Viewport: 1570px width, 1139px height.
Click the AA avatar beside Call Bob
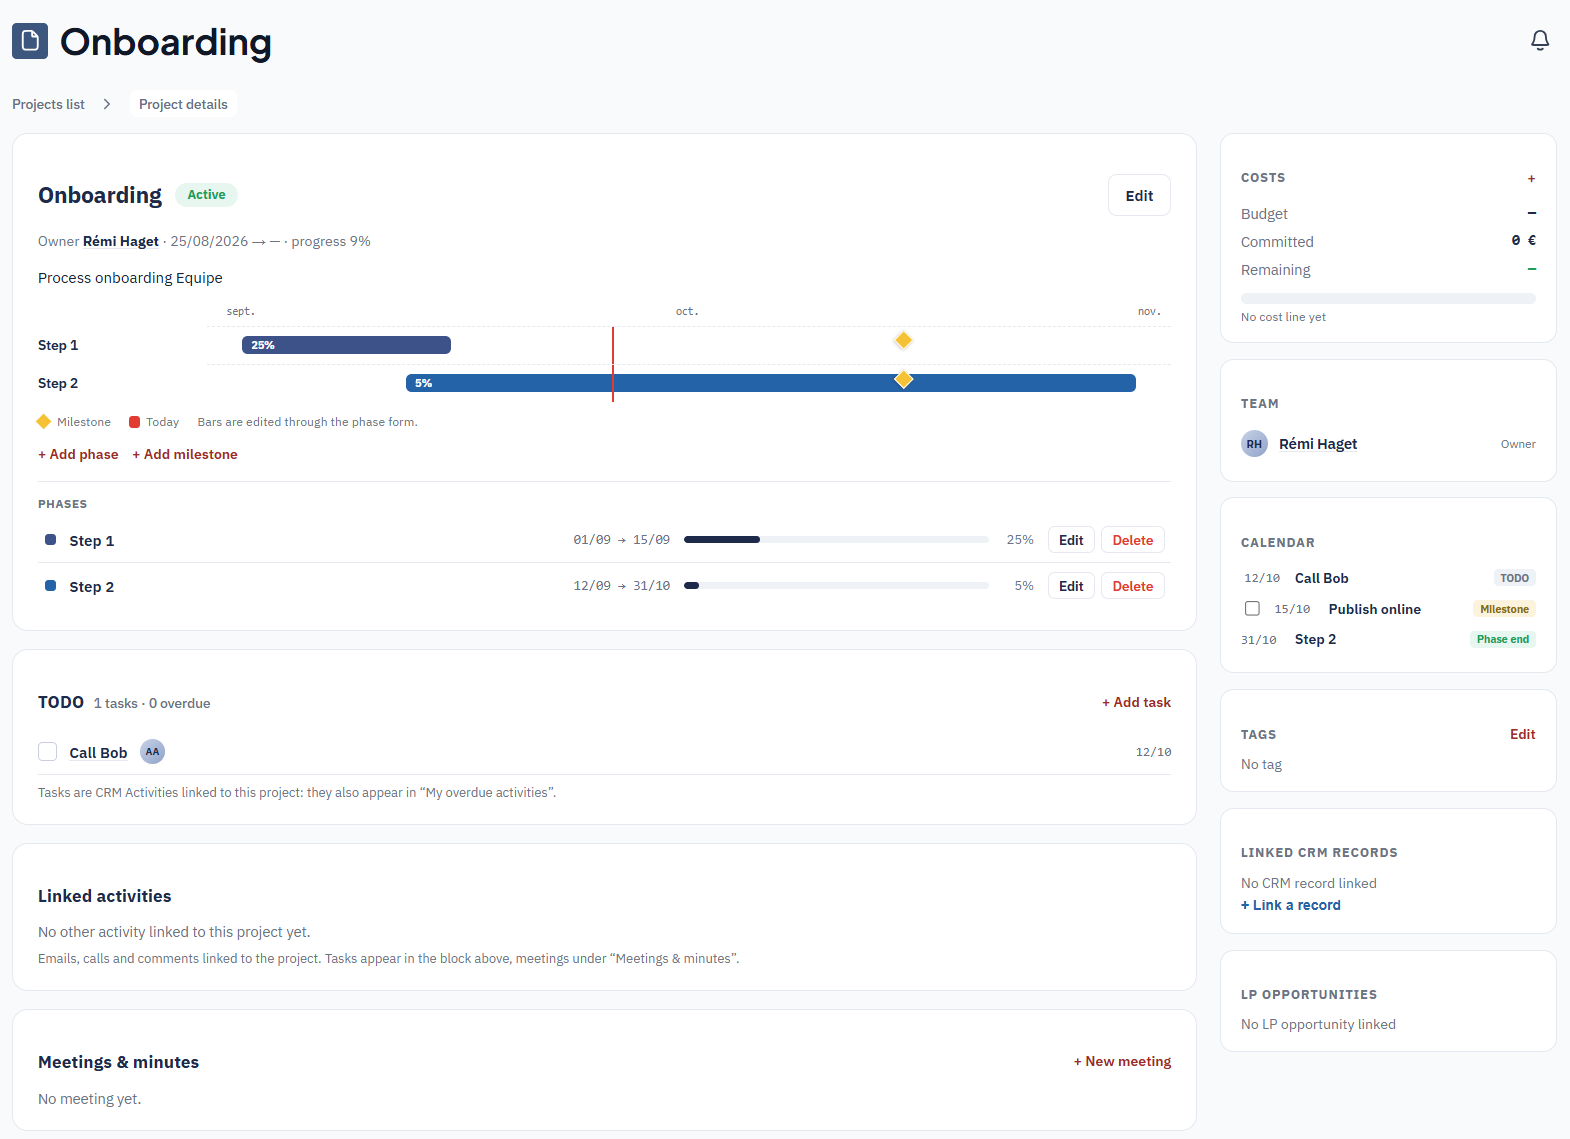[x=152, y=752]
